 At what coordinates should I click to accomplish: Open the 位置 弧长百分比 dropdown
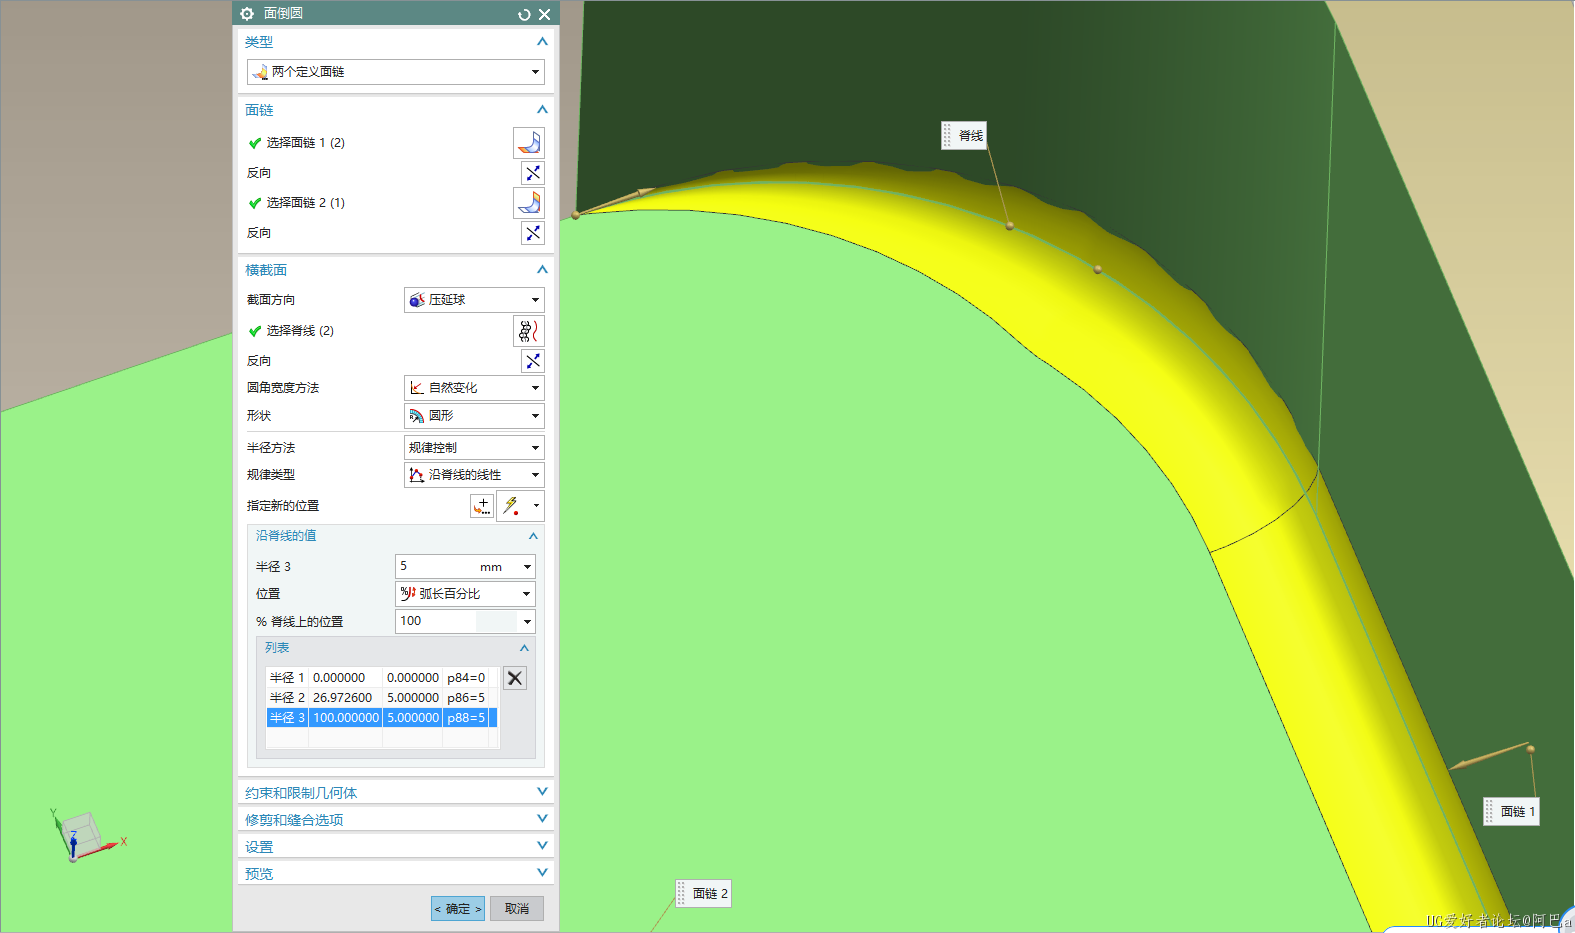click(465, 594)
